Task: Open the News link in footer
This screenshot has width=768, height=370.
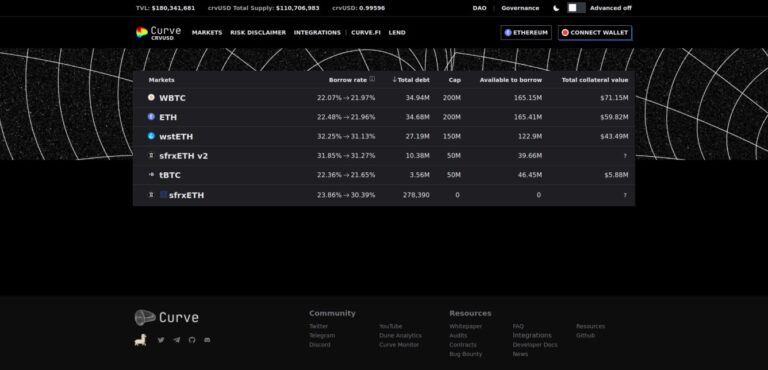Action: pos(520,354)
